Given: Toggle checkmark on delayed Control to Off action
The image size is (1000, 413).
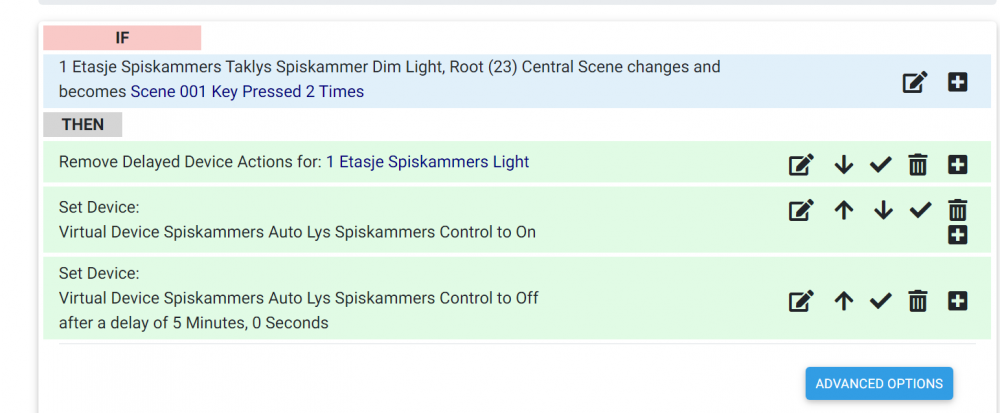Looking at the screenshot, I should tap(880, 301).
